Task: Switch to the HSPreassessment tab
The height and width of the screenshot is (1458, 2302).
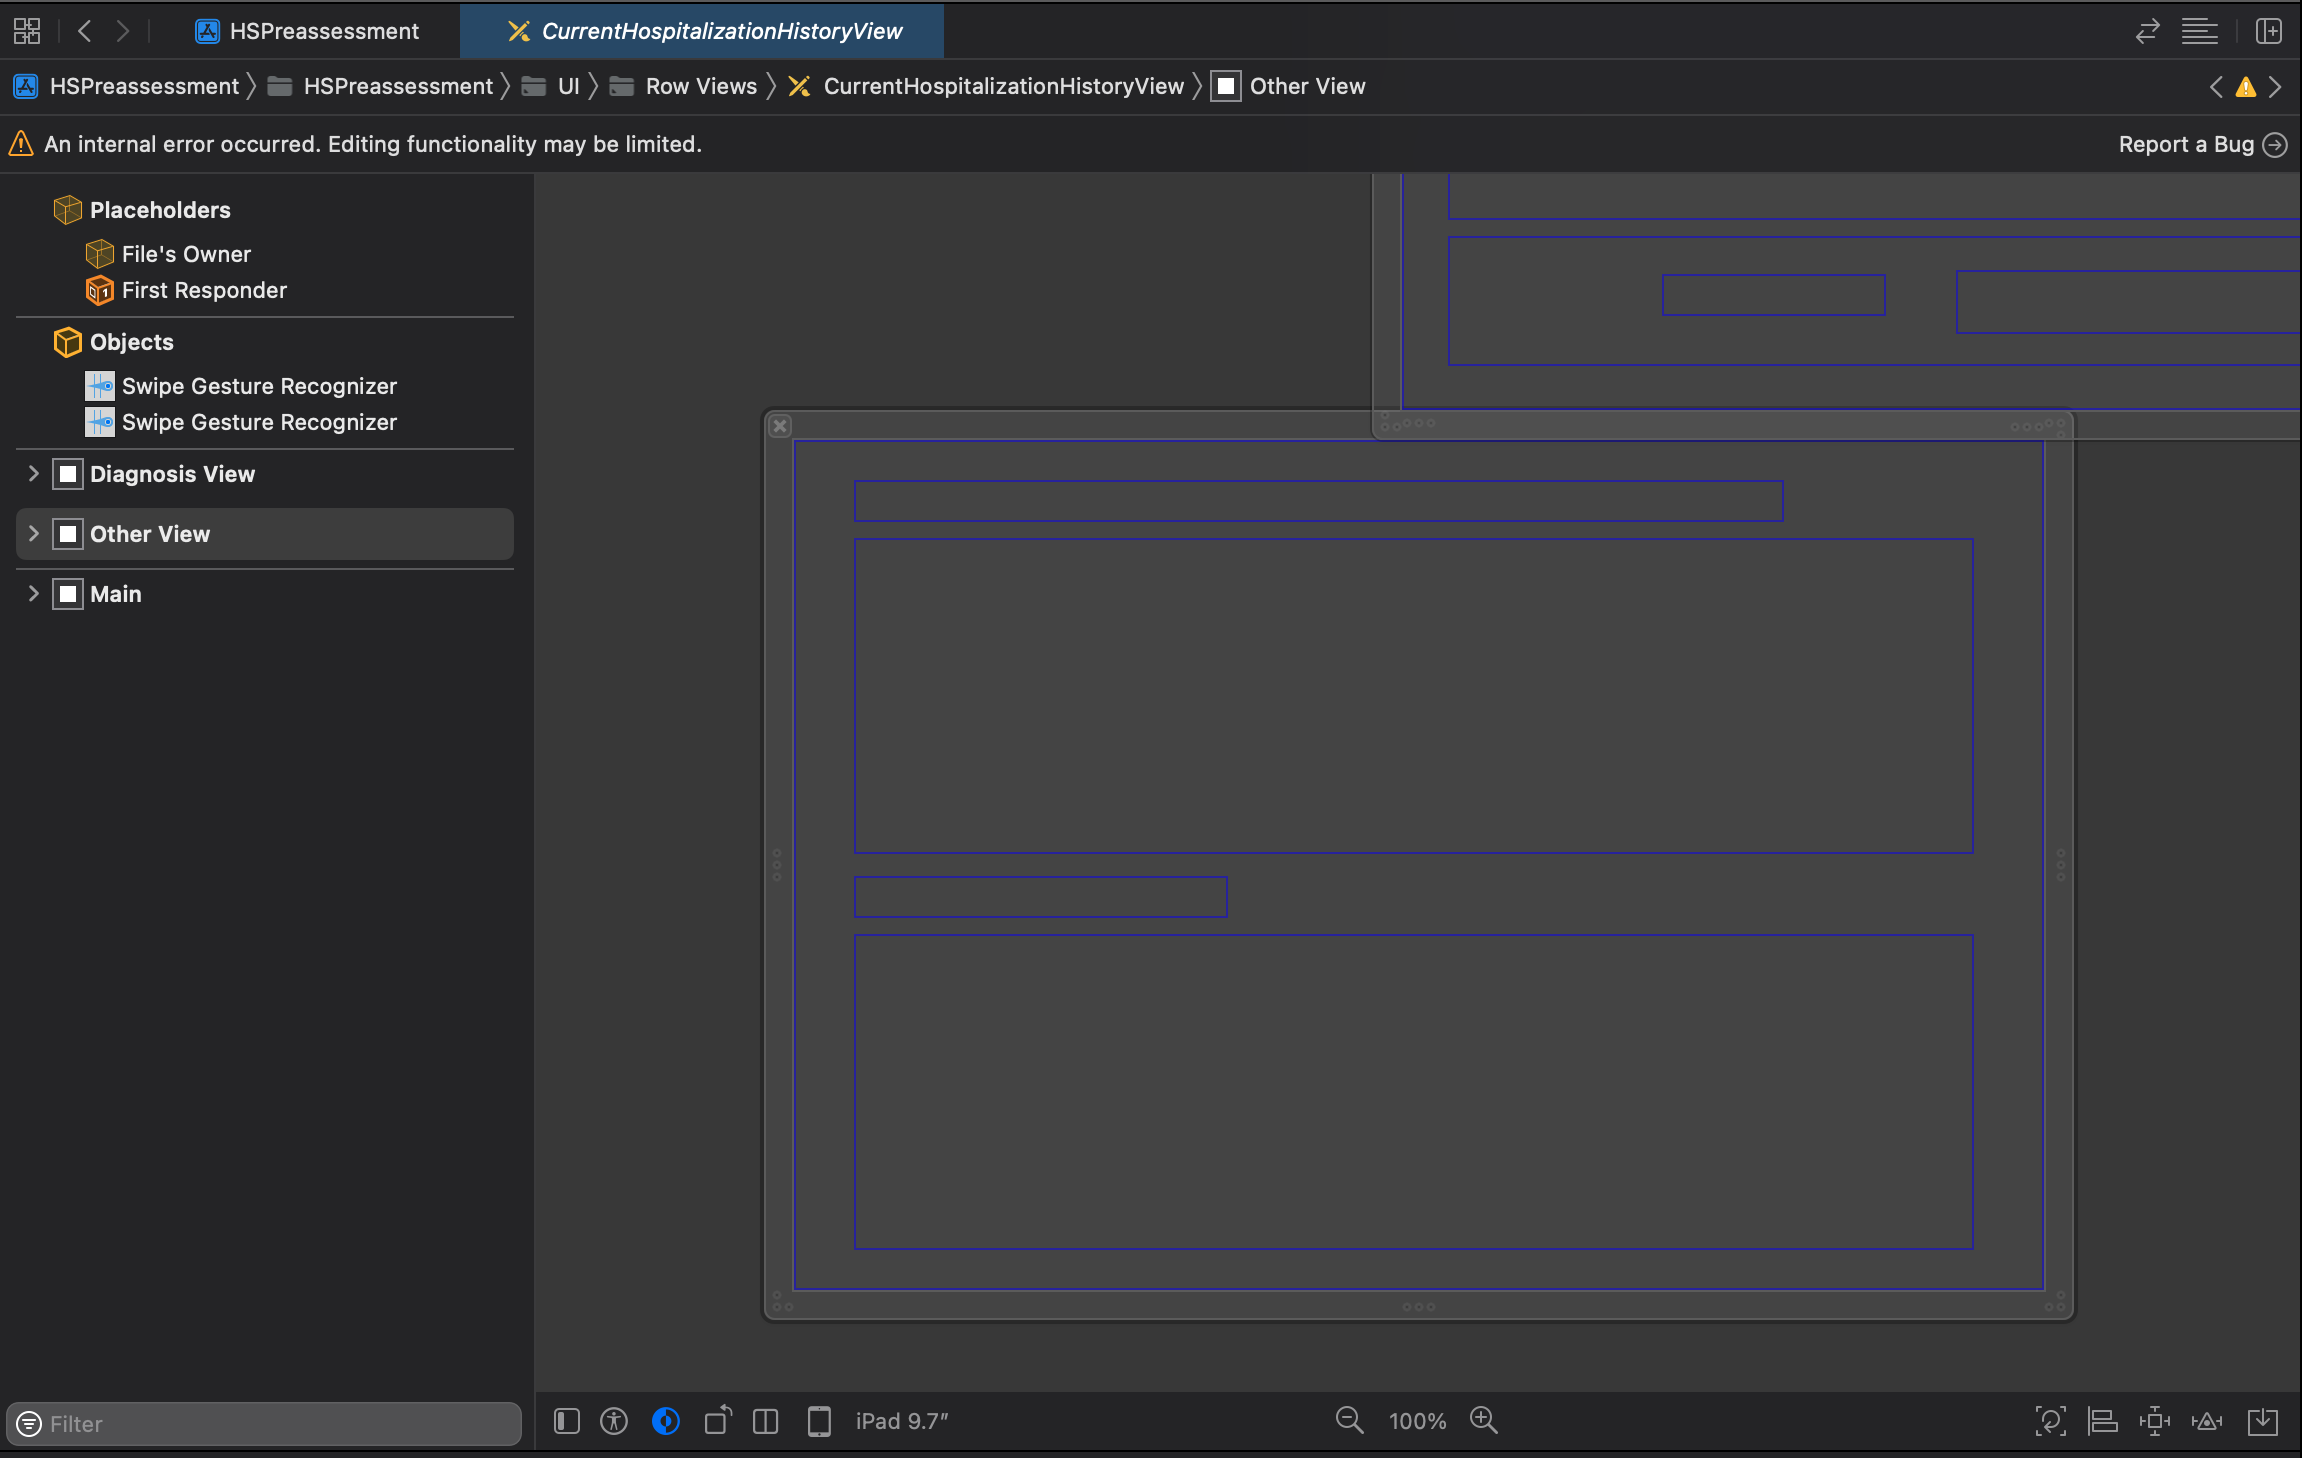Action: click(x=308, y=31)
